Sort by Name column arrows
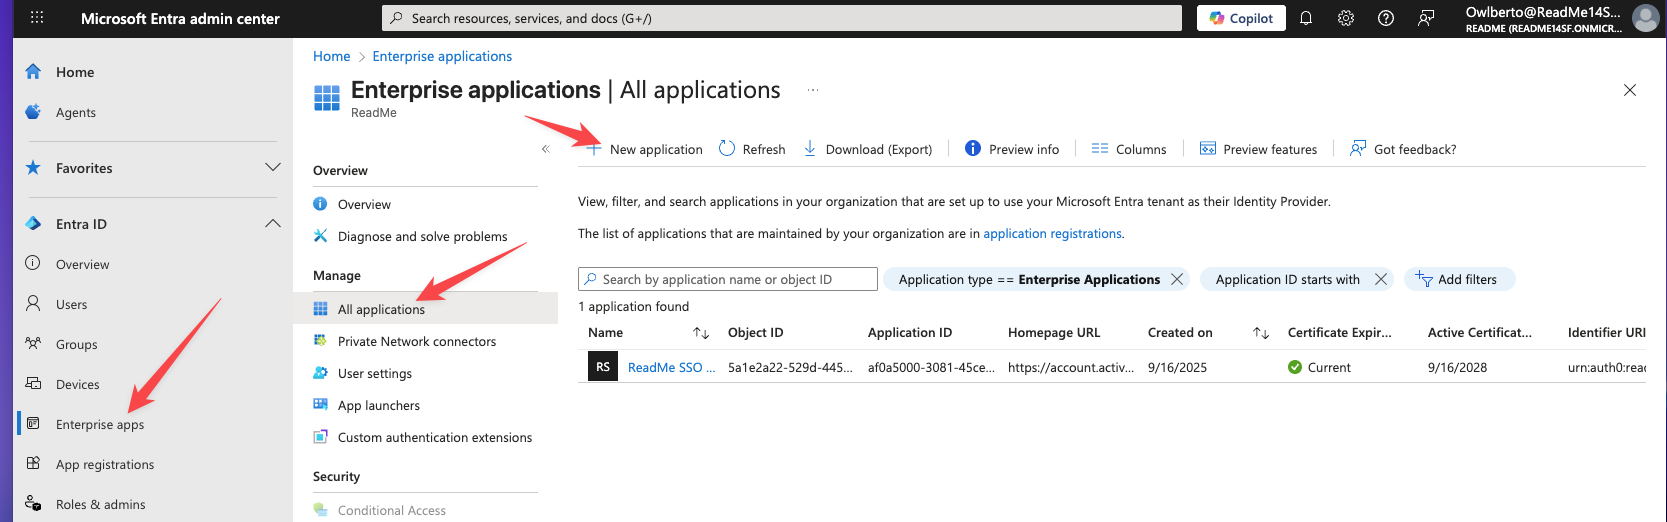The width and height of the screenshot is (1667, 522). (701, 333)
